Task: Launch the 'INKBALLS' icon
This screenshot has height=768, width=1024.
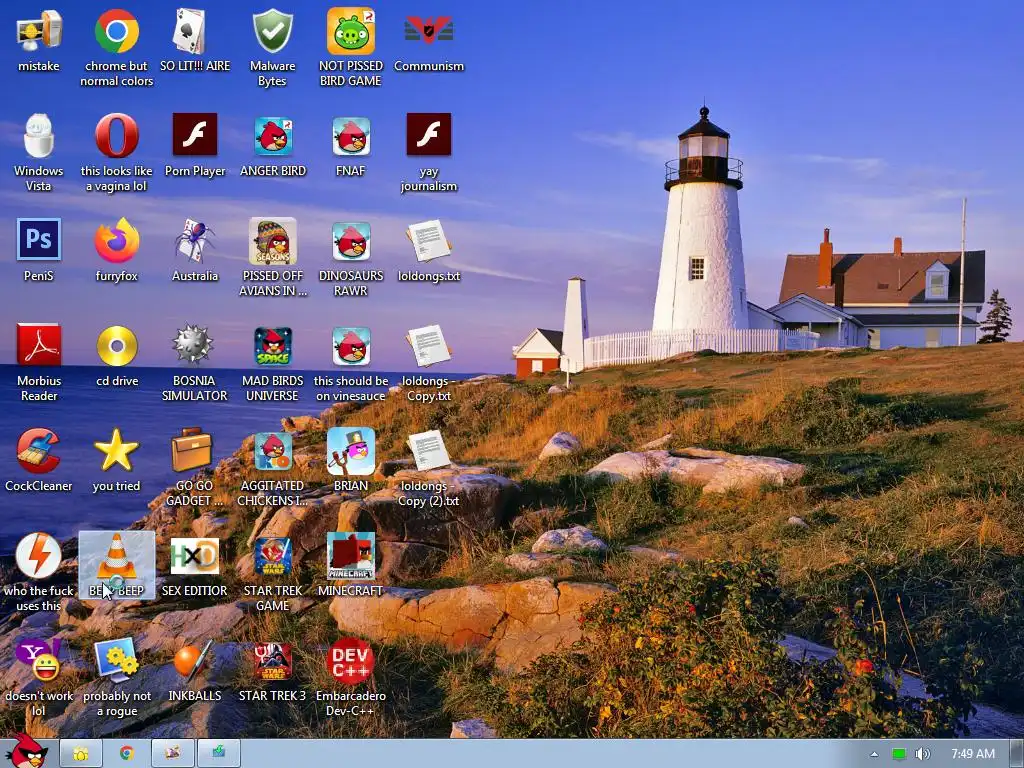Action: (194, 660)
